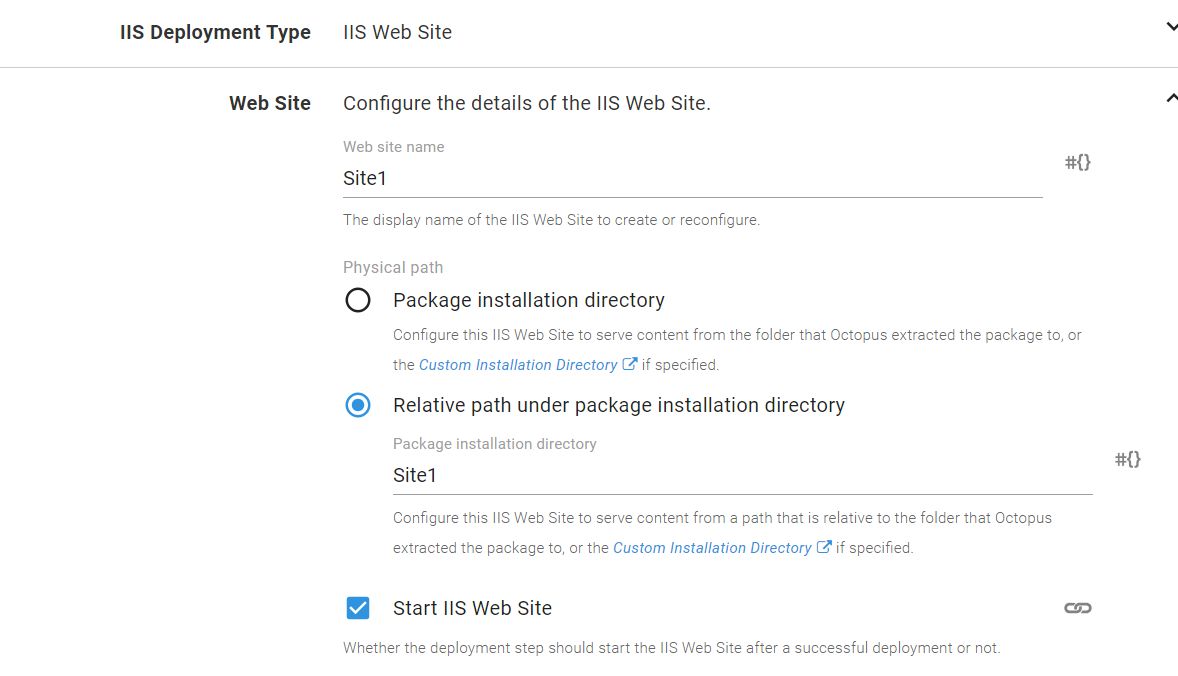This screenshot has width=1178, height=676.
Task: Click the IIS Web Site summary value
Action: tap(398, 32)
